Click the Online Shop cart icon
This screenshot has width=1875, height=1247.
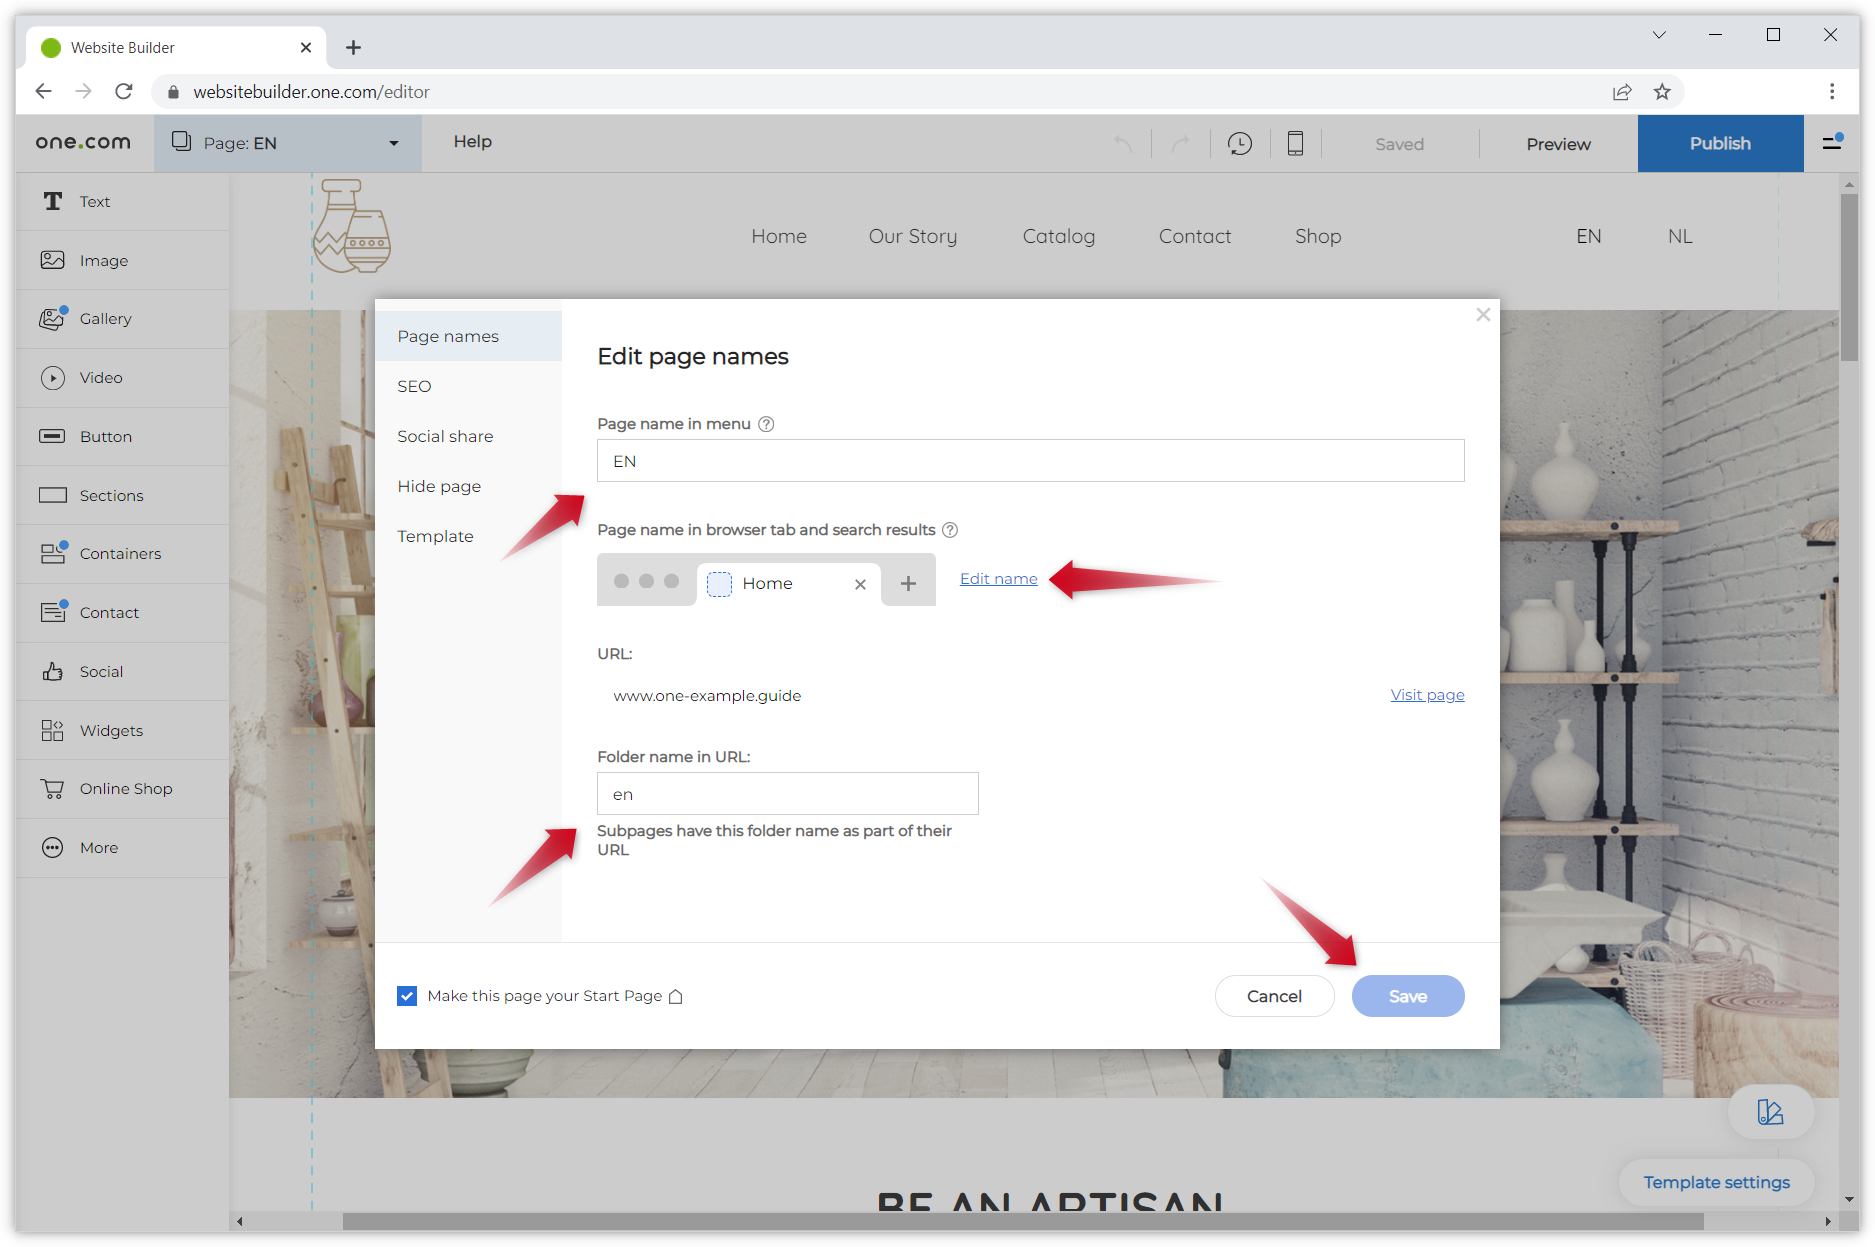53,789
